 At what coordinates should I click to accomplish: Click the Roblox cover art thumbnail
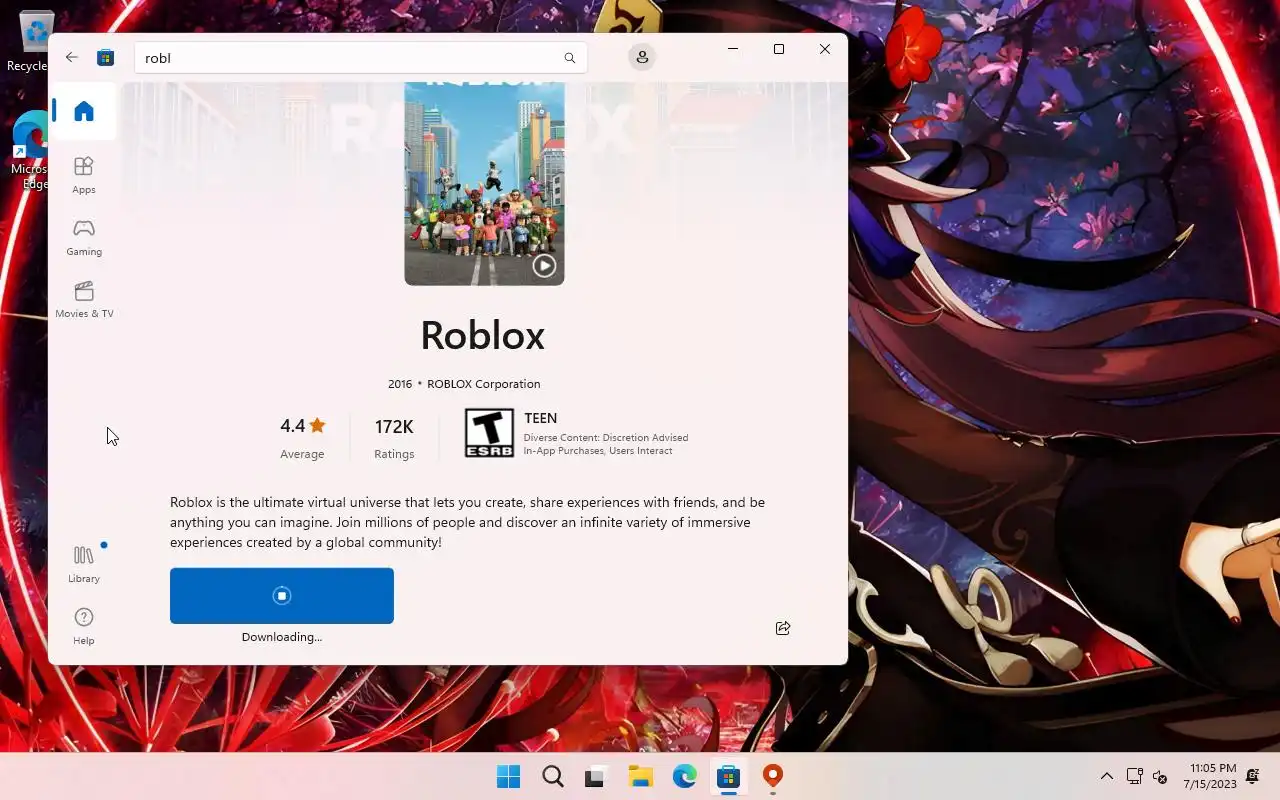click(484, 184)
